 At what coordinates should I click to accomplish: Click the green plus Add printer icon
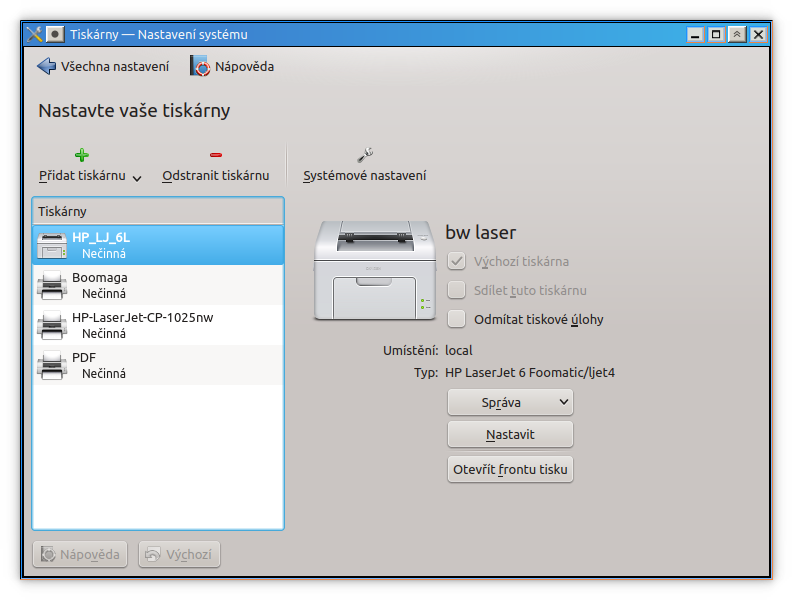tap(82, 155)
